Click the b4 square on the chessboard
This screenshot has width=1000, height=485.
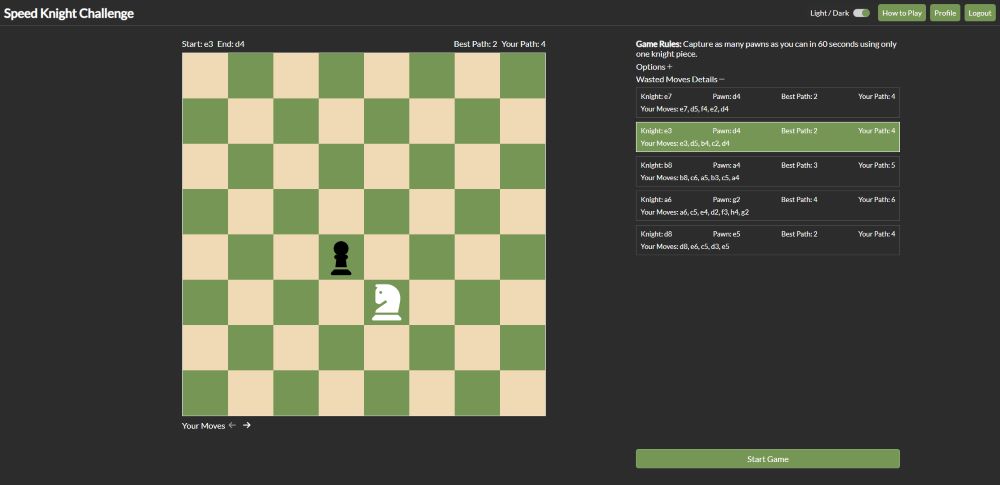(x=250, y=257)
